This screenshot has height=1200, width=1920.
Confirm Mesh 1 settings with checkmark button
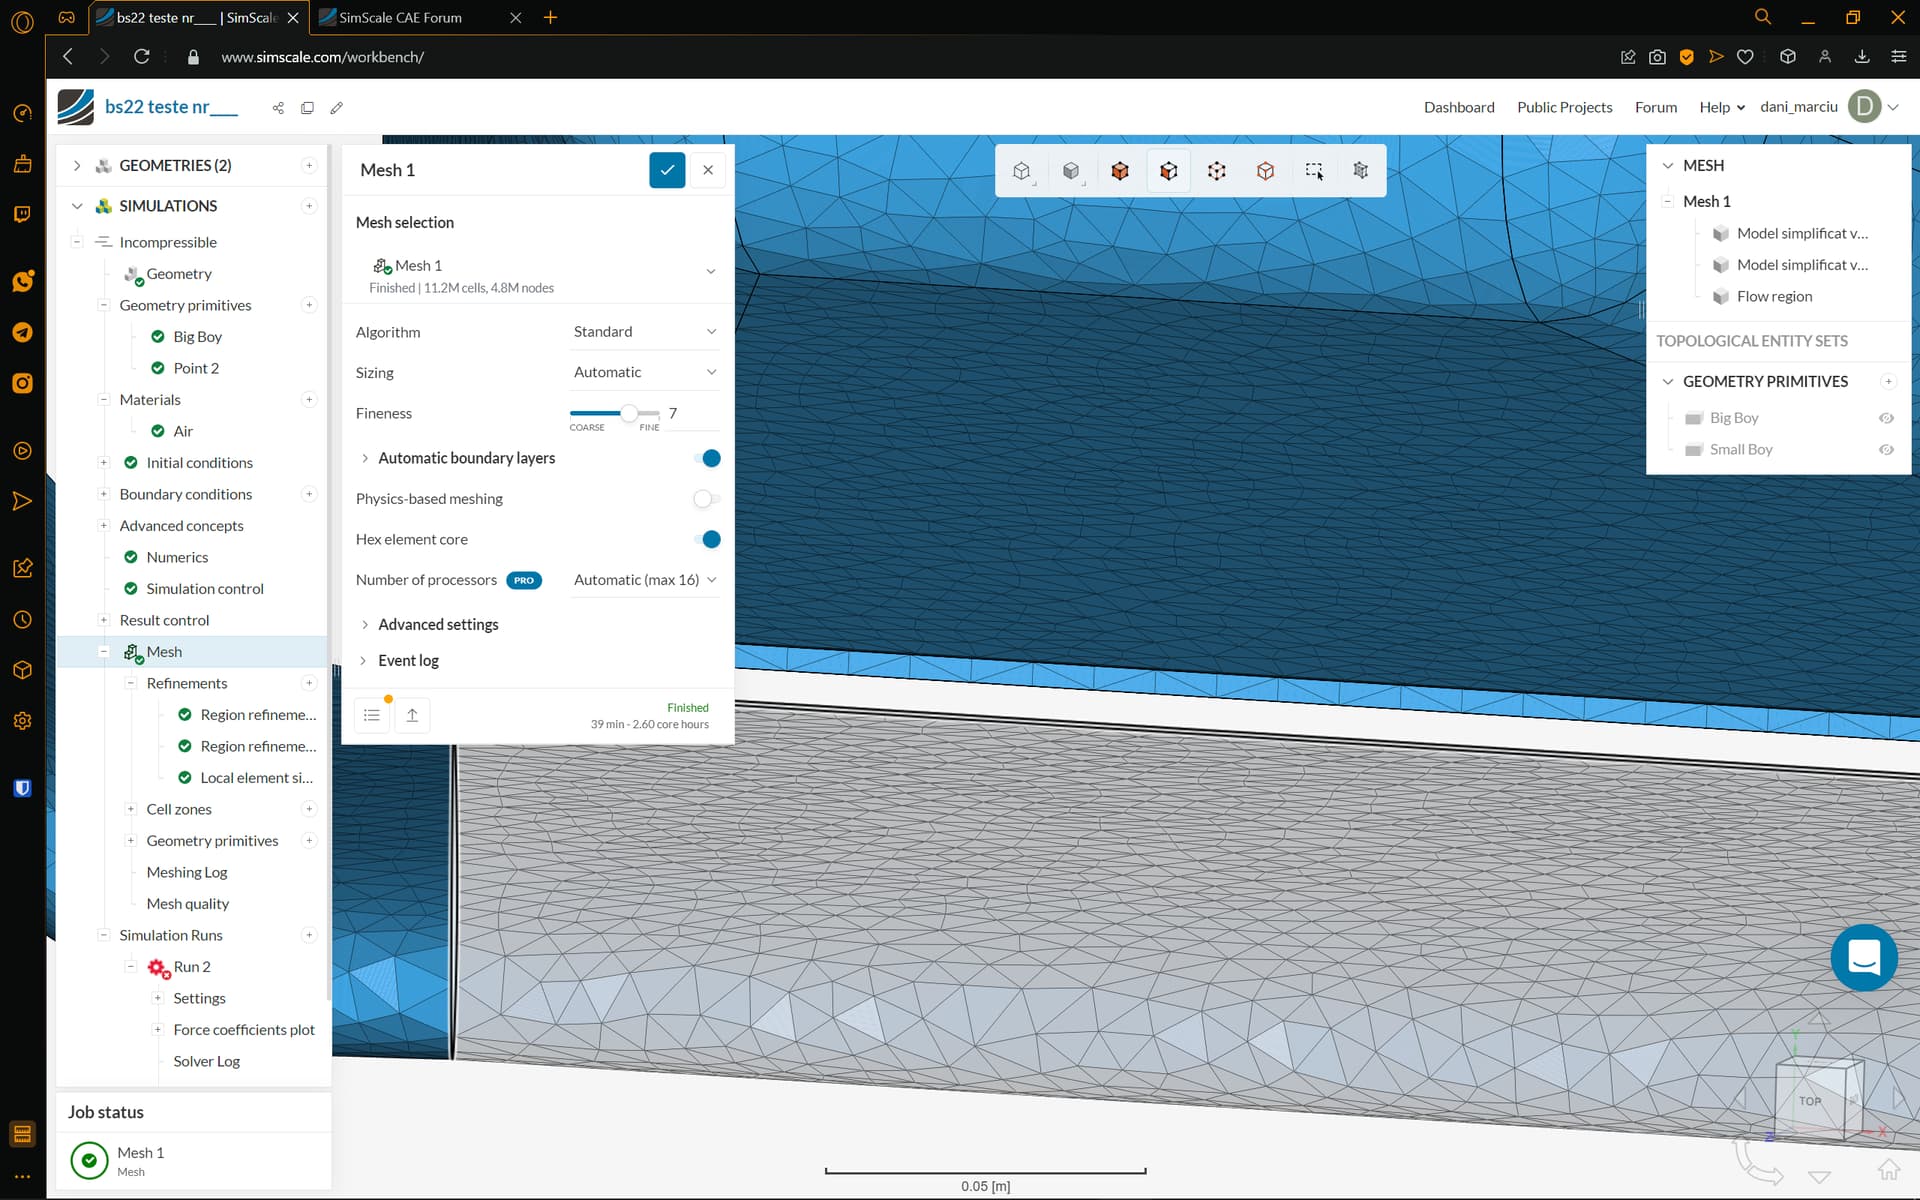click(666, 170)
